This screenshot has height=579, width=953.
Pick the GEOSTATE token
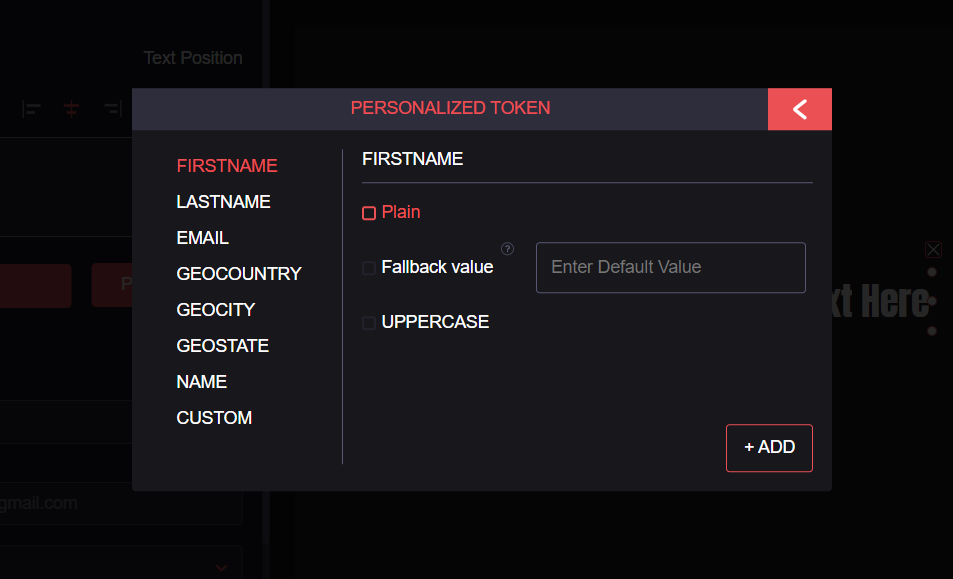coord(222,346)
